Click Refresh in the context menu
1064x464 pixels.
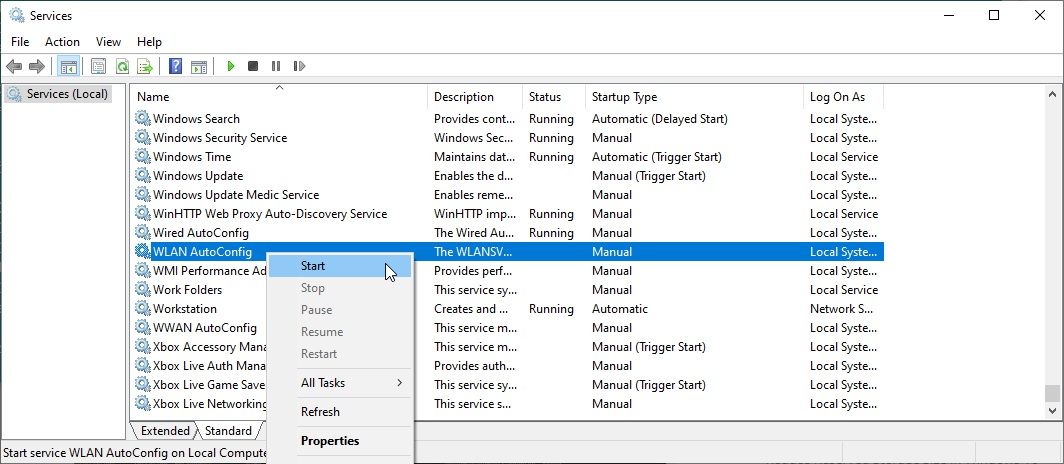point(320,412)
